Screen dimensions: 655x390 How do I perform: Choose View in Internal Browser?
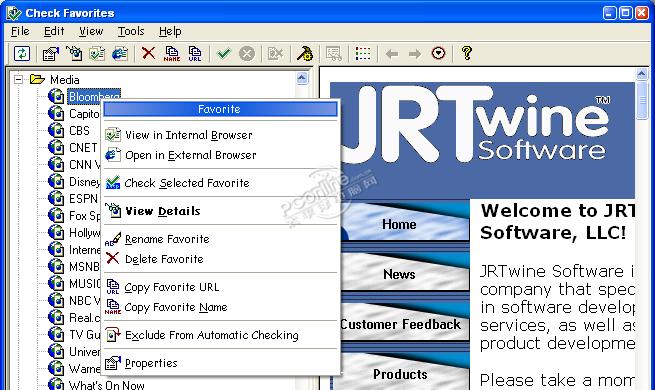220,135
